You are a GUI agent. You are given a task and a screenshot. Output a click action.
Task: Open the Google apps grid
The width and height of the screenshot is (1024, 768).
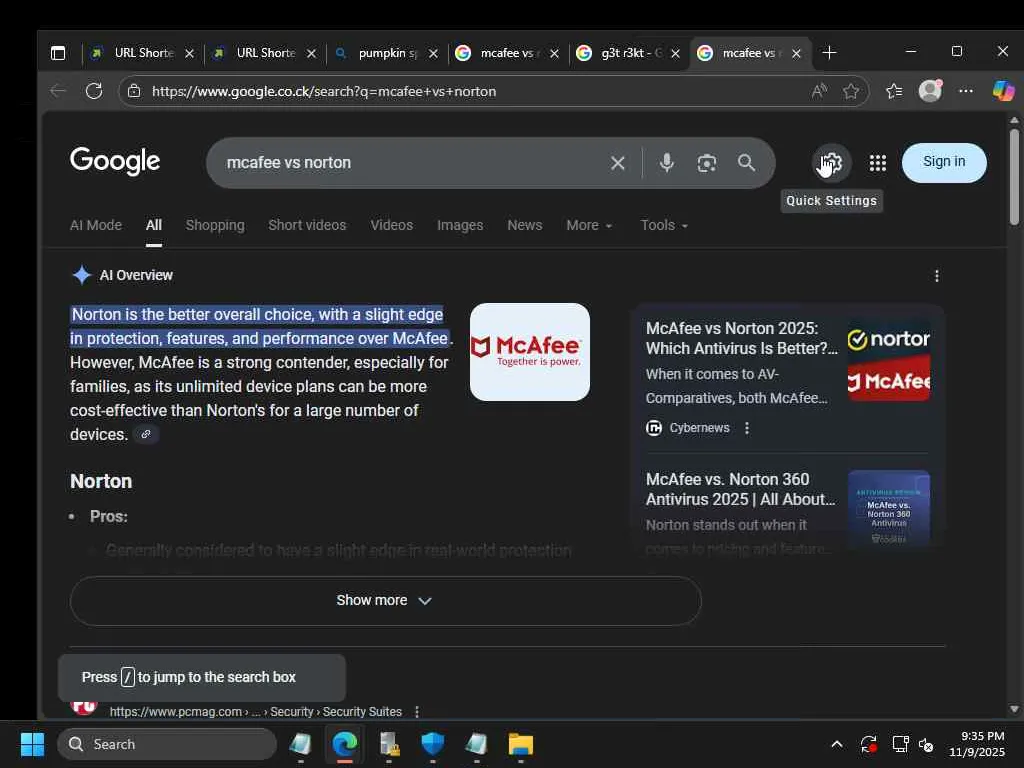click(x=878, y=163)
